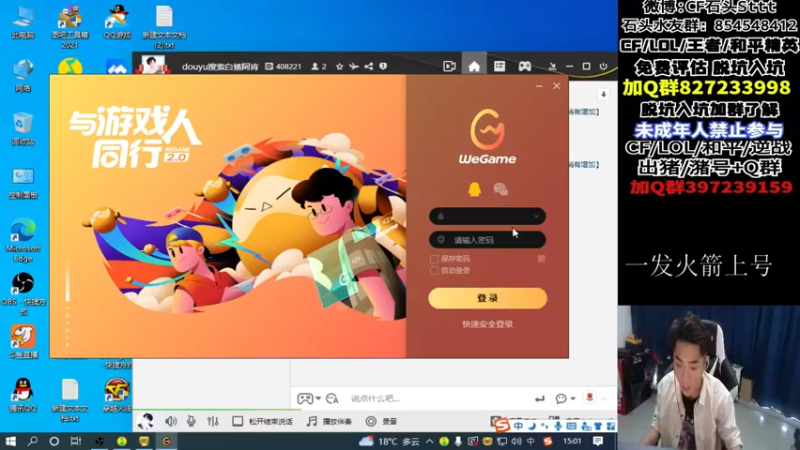Show online member count in channel bar
The image size is (800, 450).
(319, 66)
